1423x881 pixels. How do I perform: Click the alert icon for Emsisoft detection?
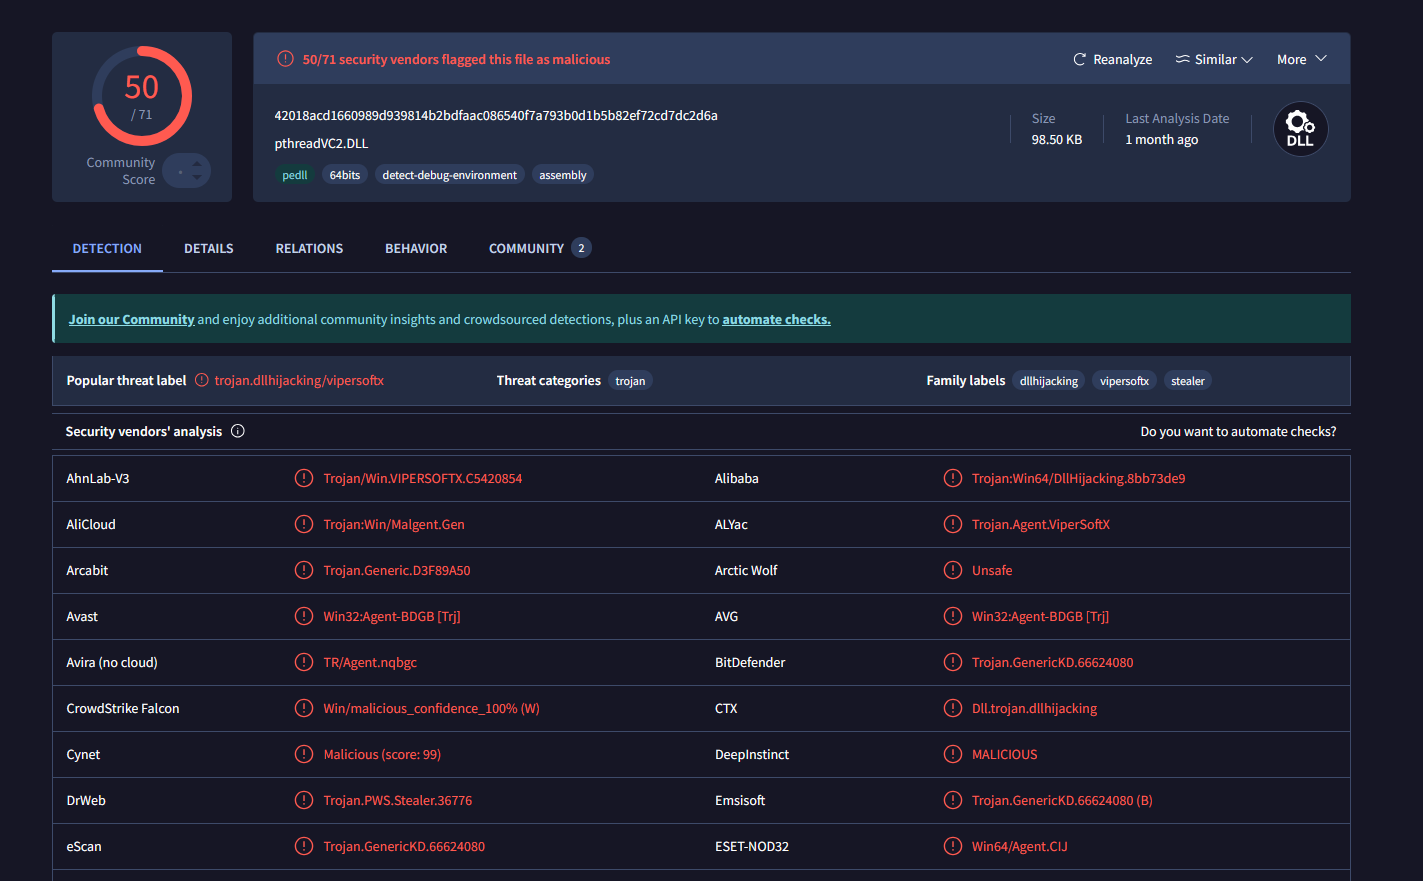[953, 800]
